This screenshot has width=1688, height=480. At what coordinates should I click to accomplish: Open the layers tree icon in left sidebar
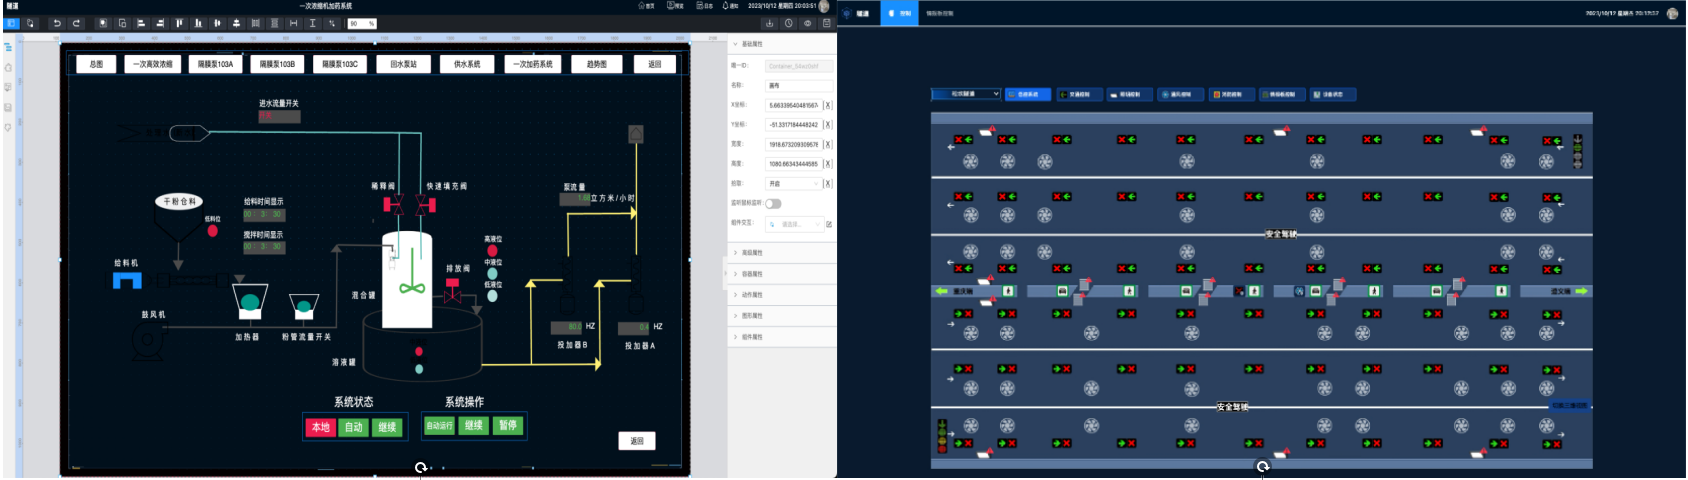8,47
